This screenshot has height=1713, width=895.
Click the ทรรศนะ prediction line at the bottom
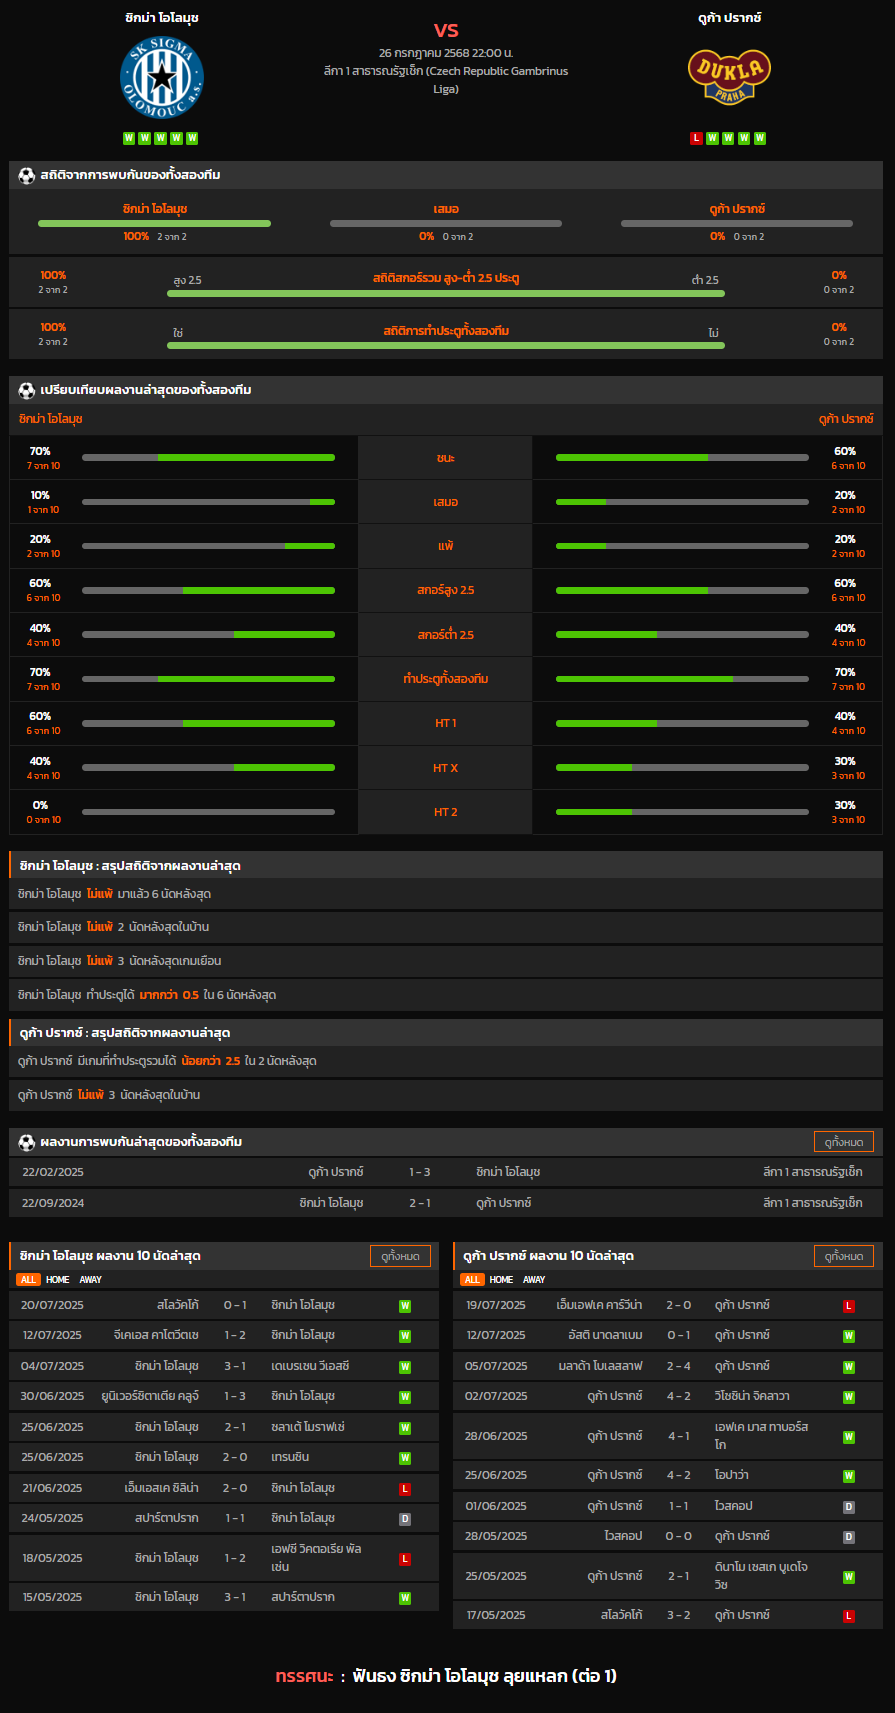(446, 1676)
